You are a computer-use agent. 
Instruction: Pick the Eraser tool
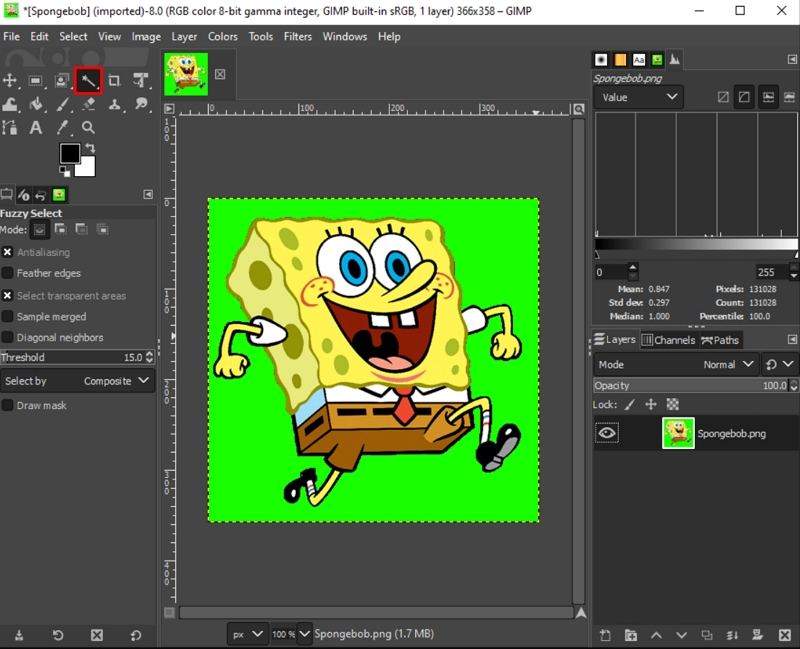87,104
